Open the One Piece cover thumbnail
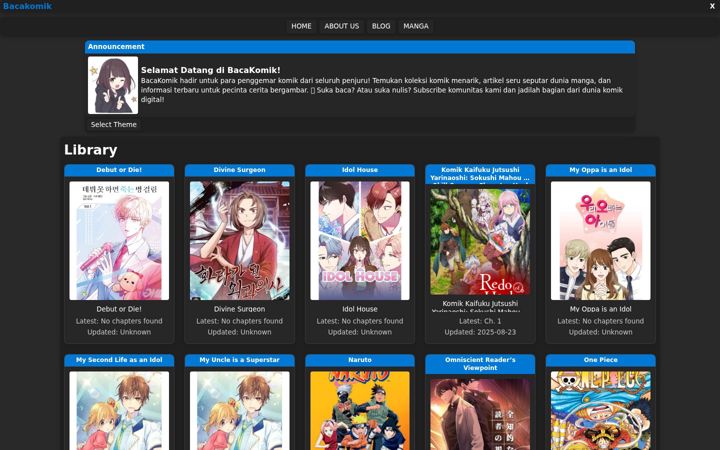Image resolution: width=720 pixels, height=450 pixels. (601, 411)
